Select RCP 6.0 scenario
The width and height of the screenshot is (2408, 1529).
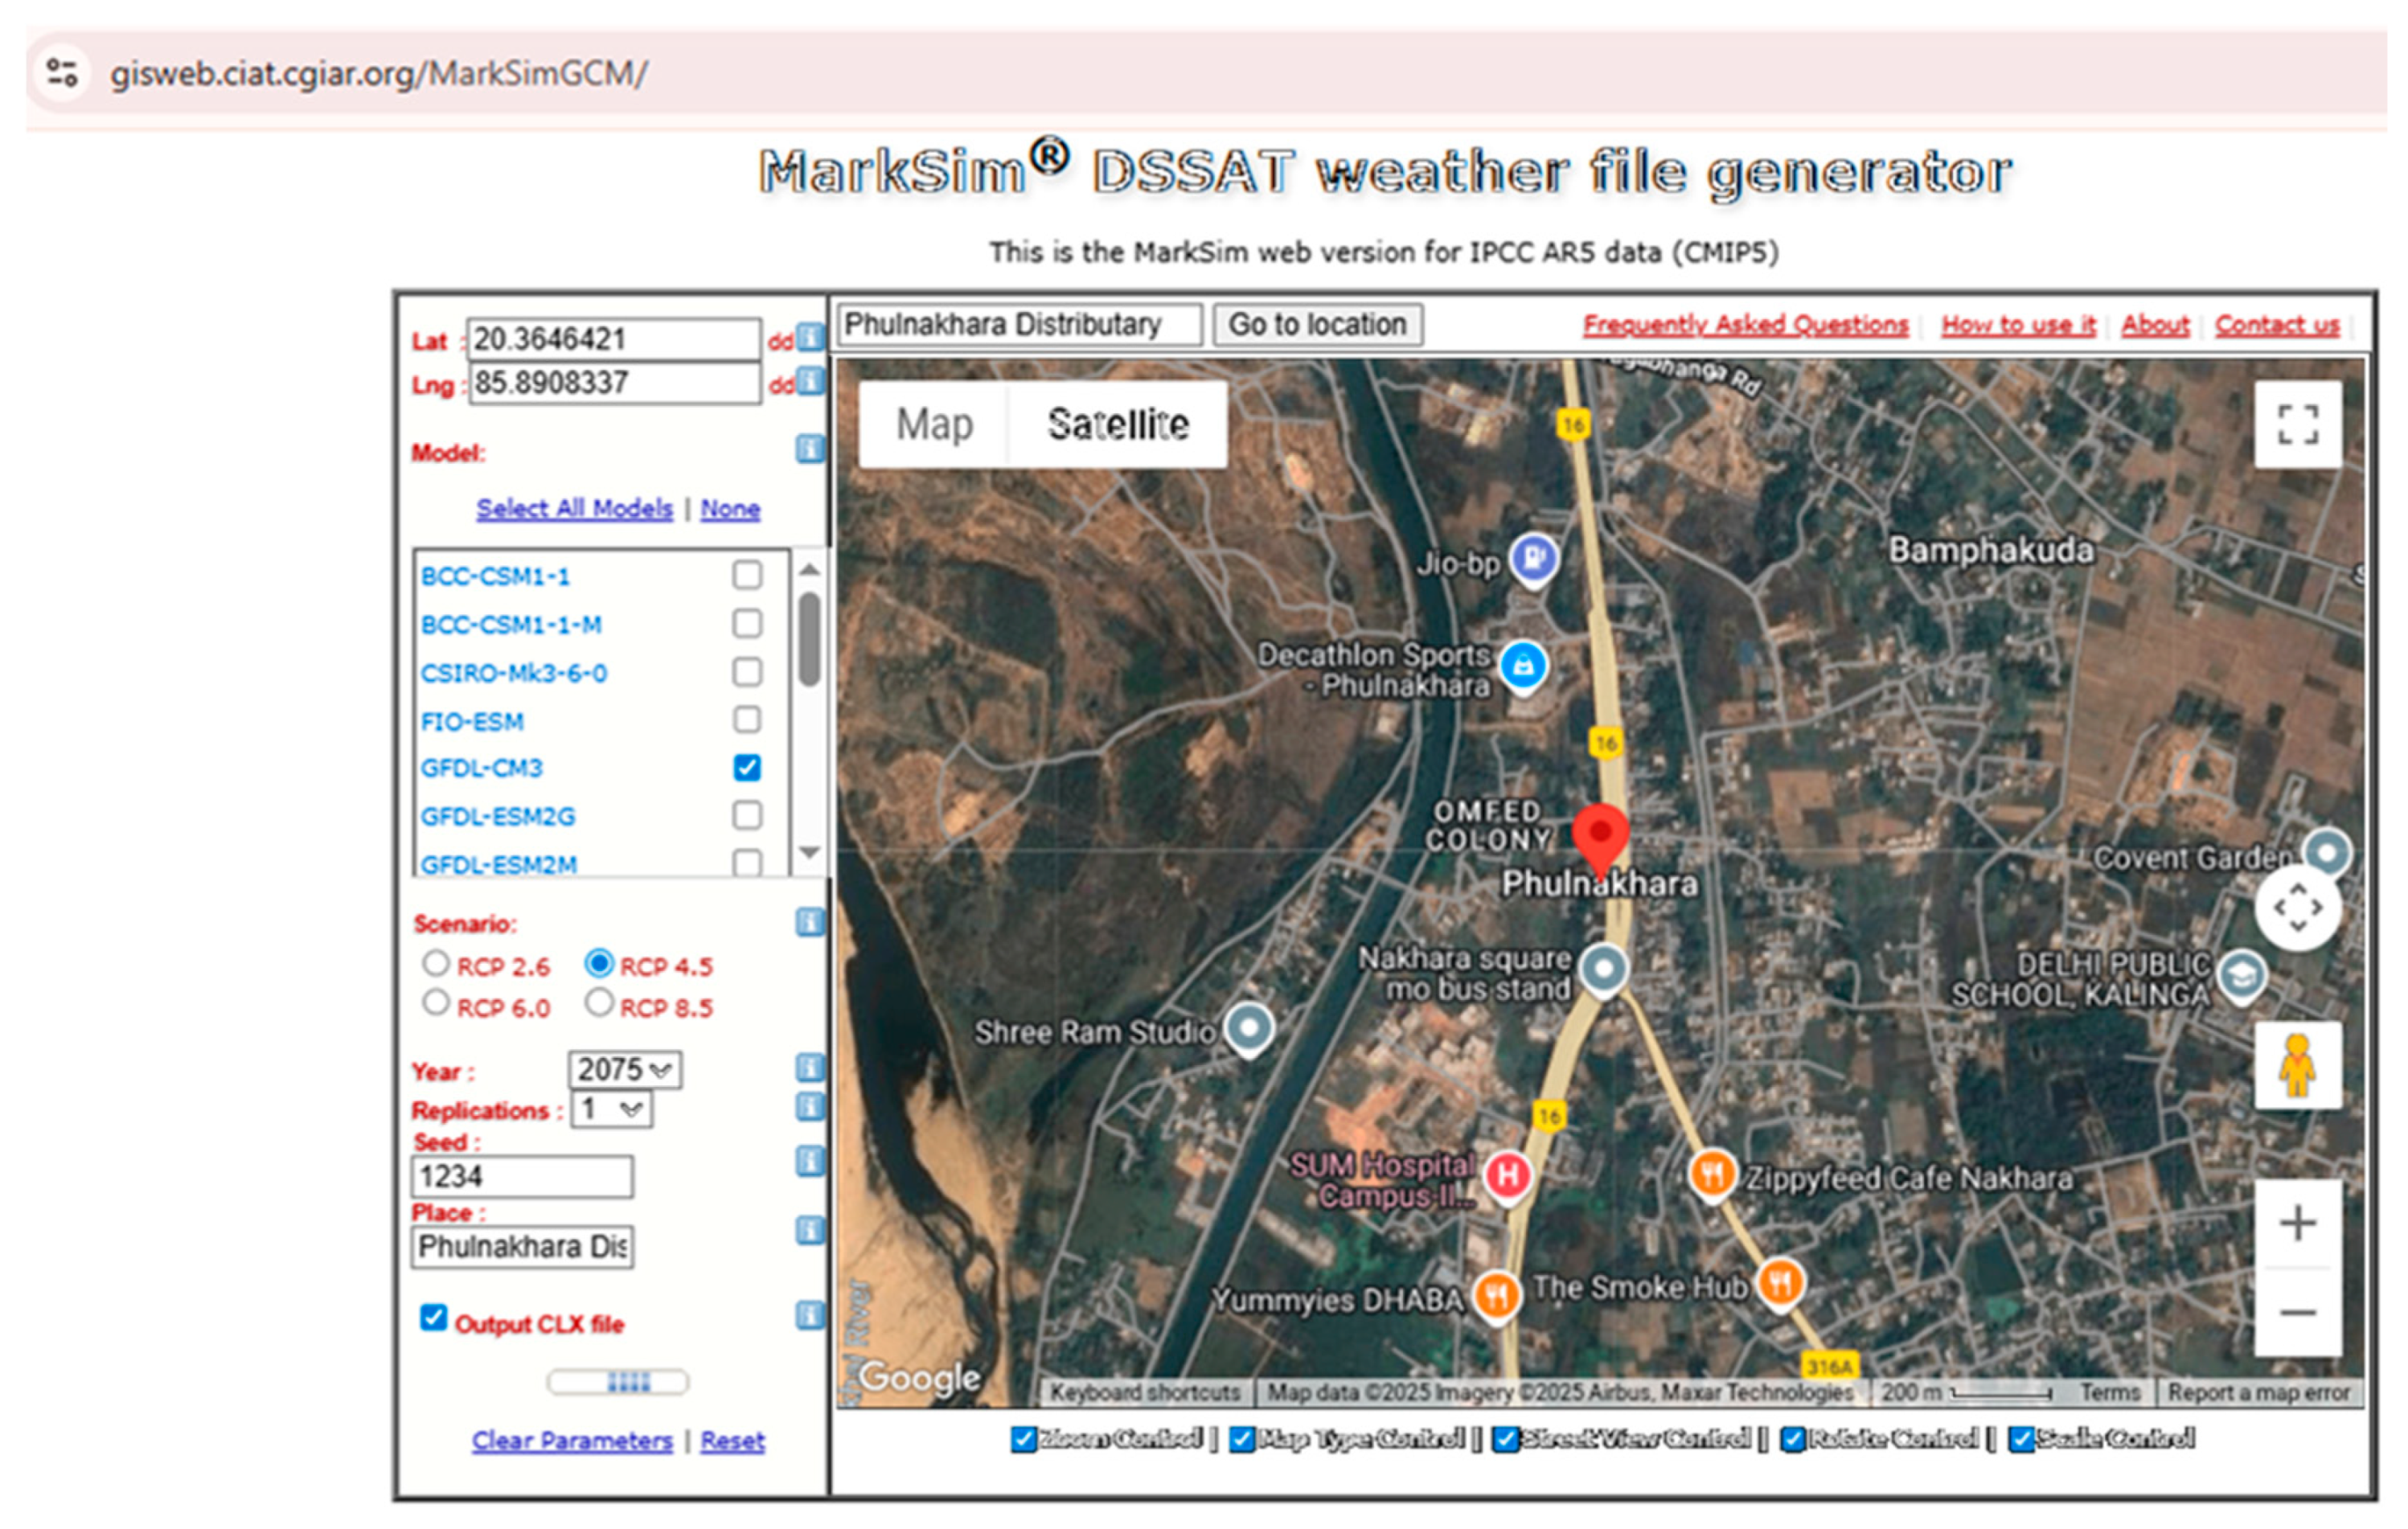pyautogui.click(x=435, y=1002)
